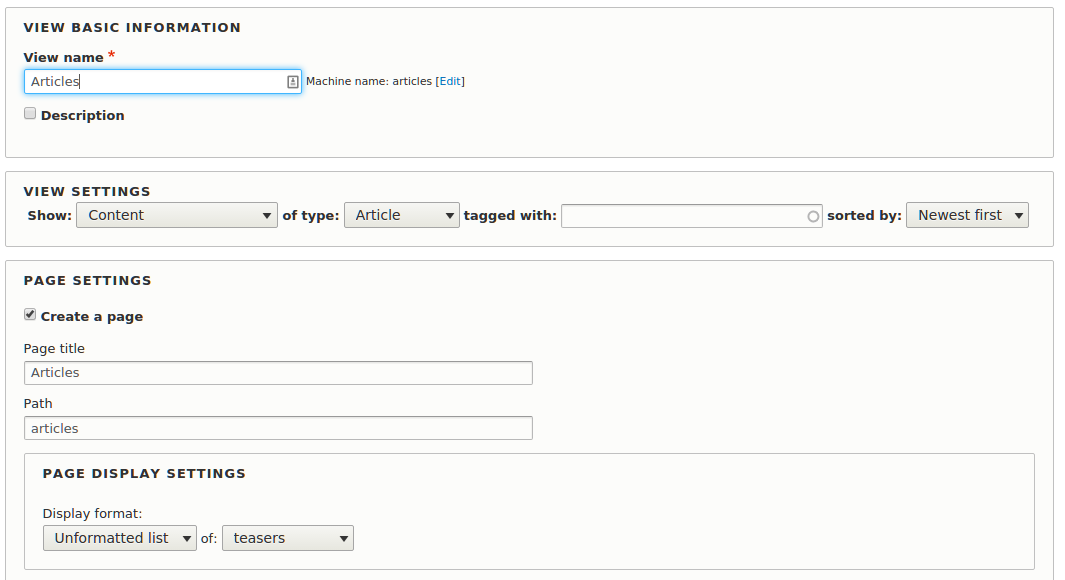Click the Create a page label text

pos(92,317)
